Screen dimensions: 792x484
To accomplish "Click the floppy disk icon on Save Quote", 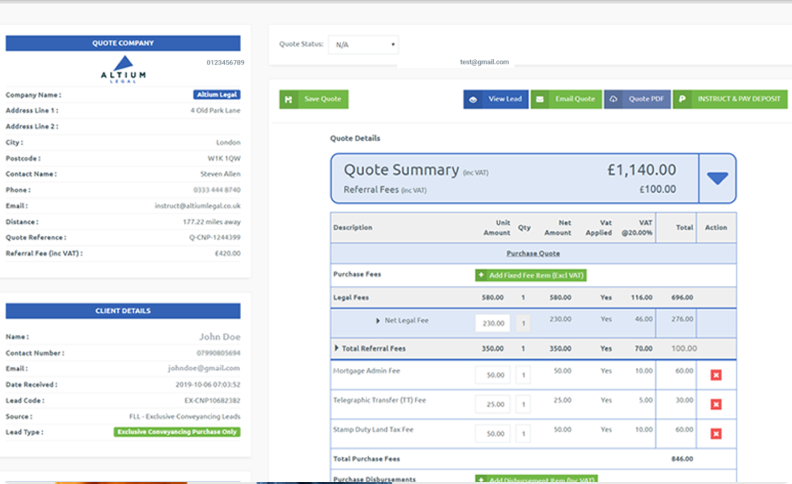I will coord(288,100).
